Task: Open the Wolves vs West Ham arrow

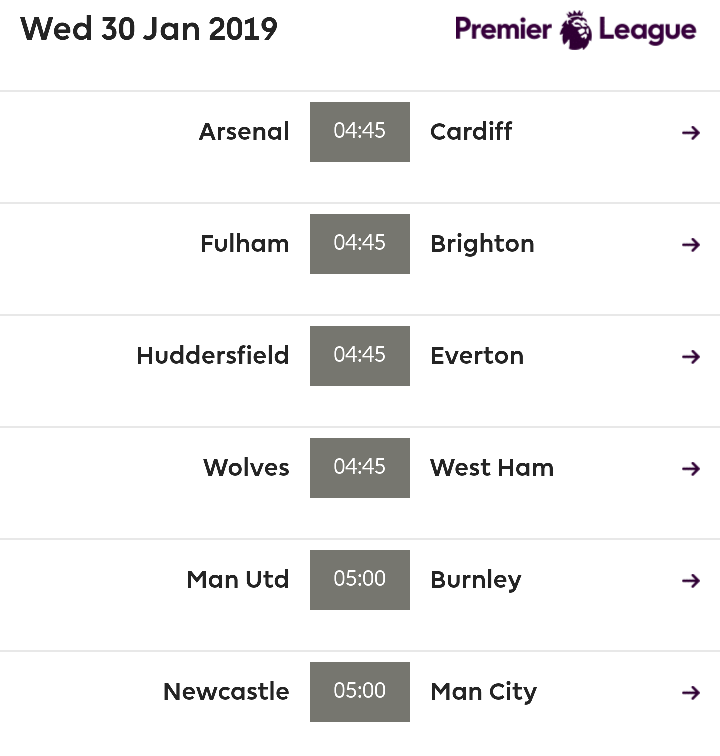Action: coord(691,469)
